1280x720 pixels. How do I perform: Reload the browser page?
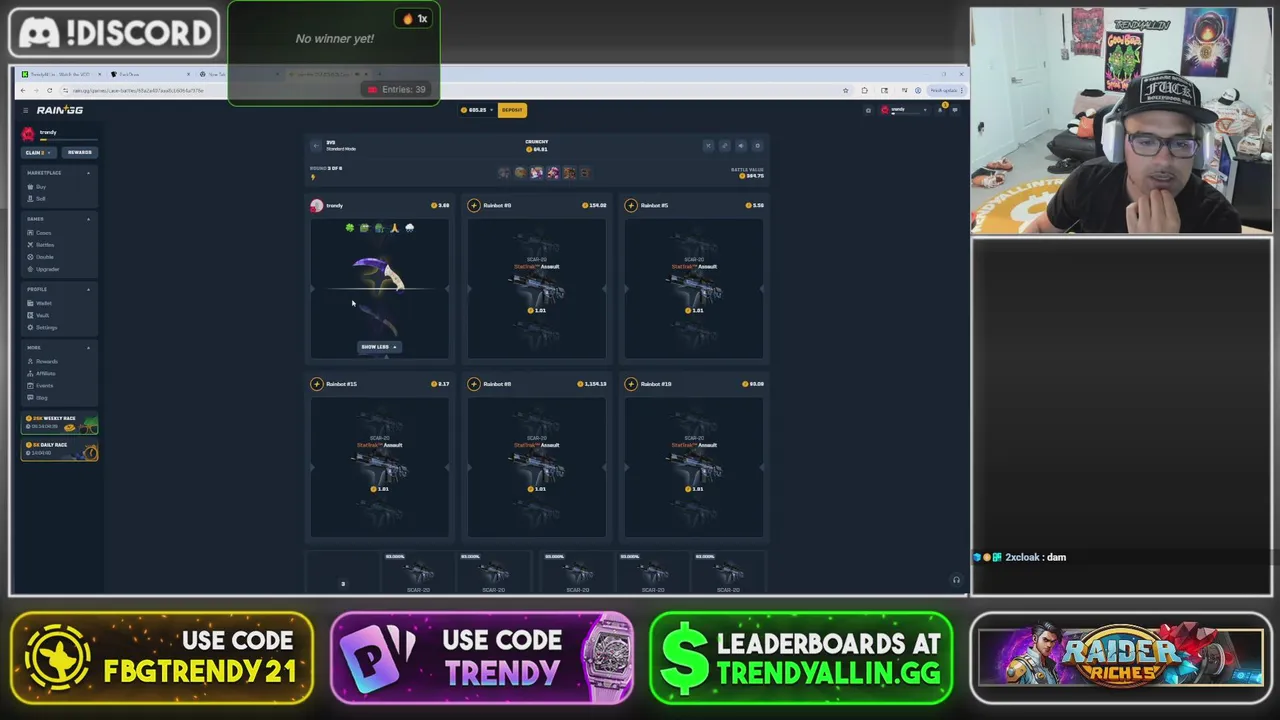(49, 90)
